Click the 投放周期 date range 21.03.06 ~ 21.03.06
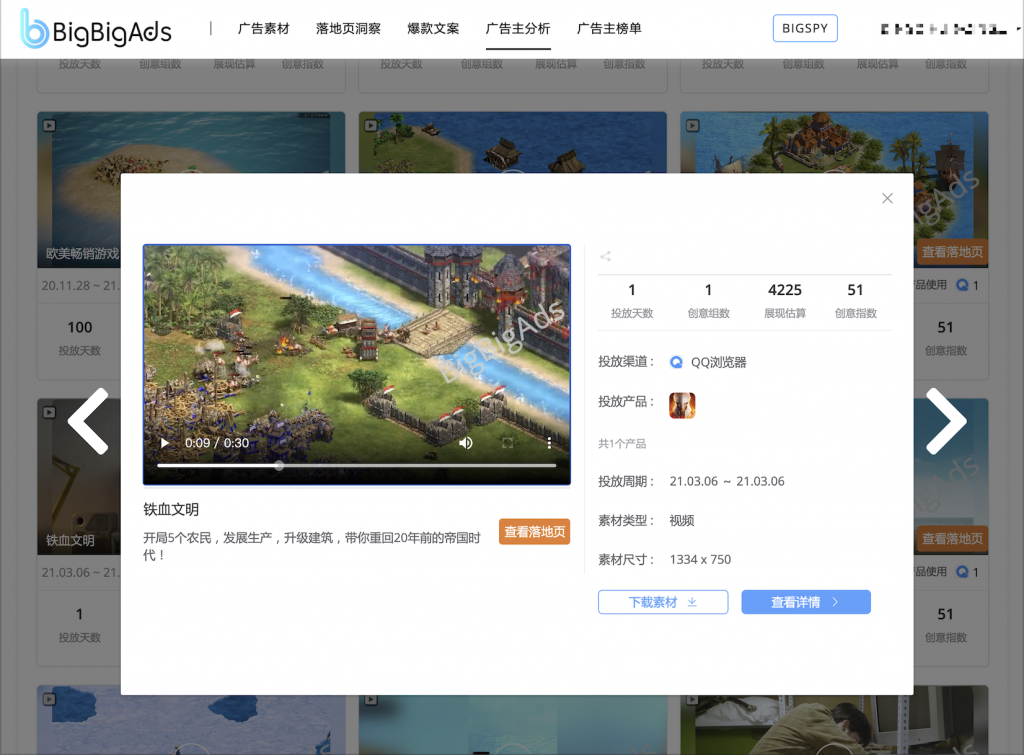 tap(727, 481)
